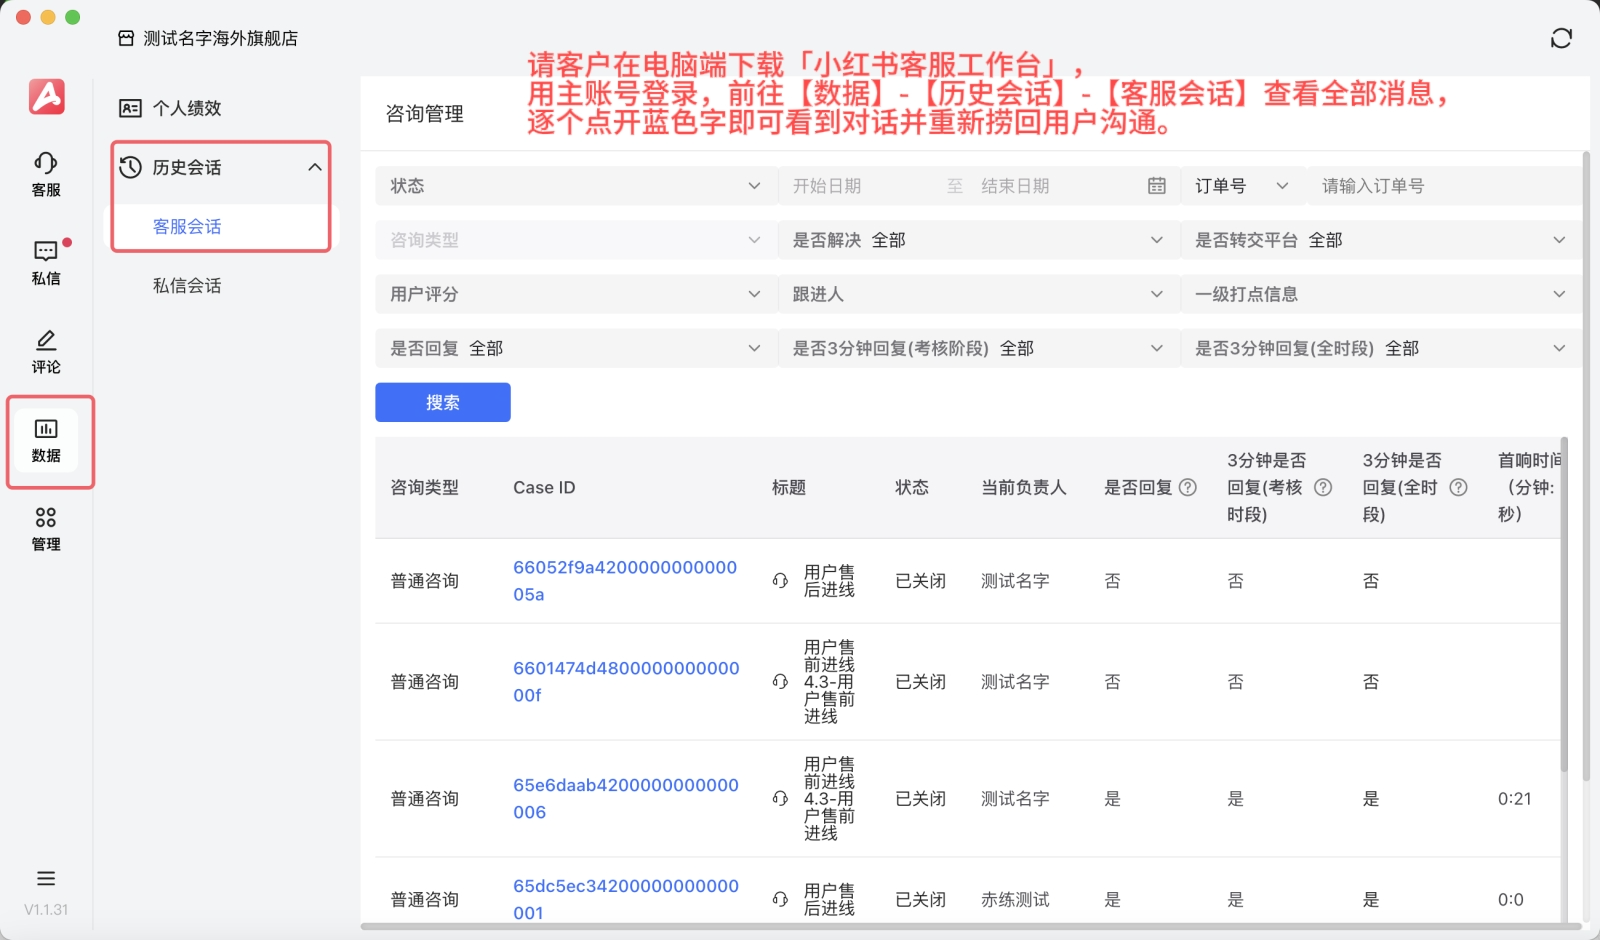Click help icon next to 3分钟是否回复(考核时段)

click(1323, 487)
